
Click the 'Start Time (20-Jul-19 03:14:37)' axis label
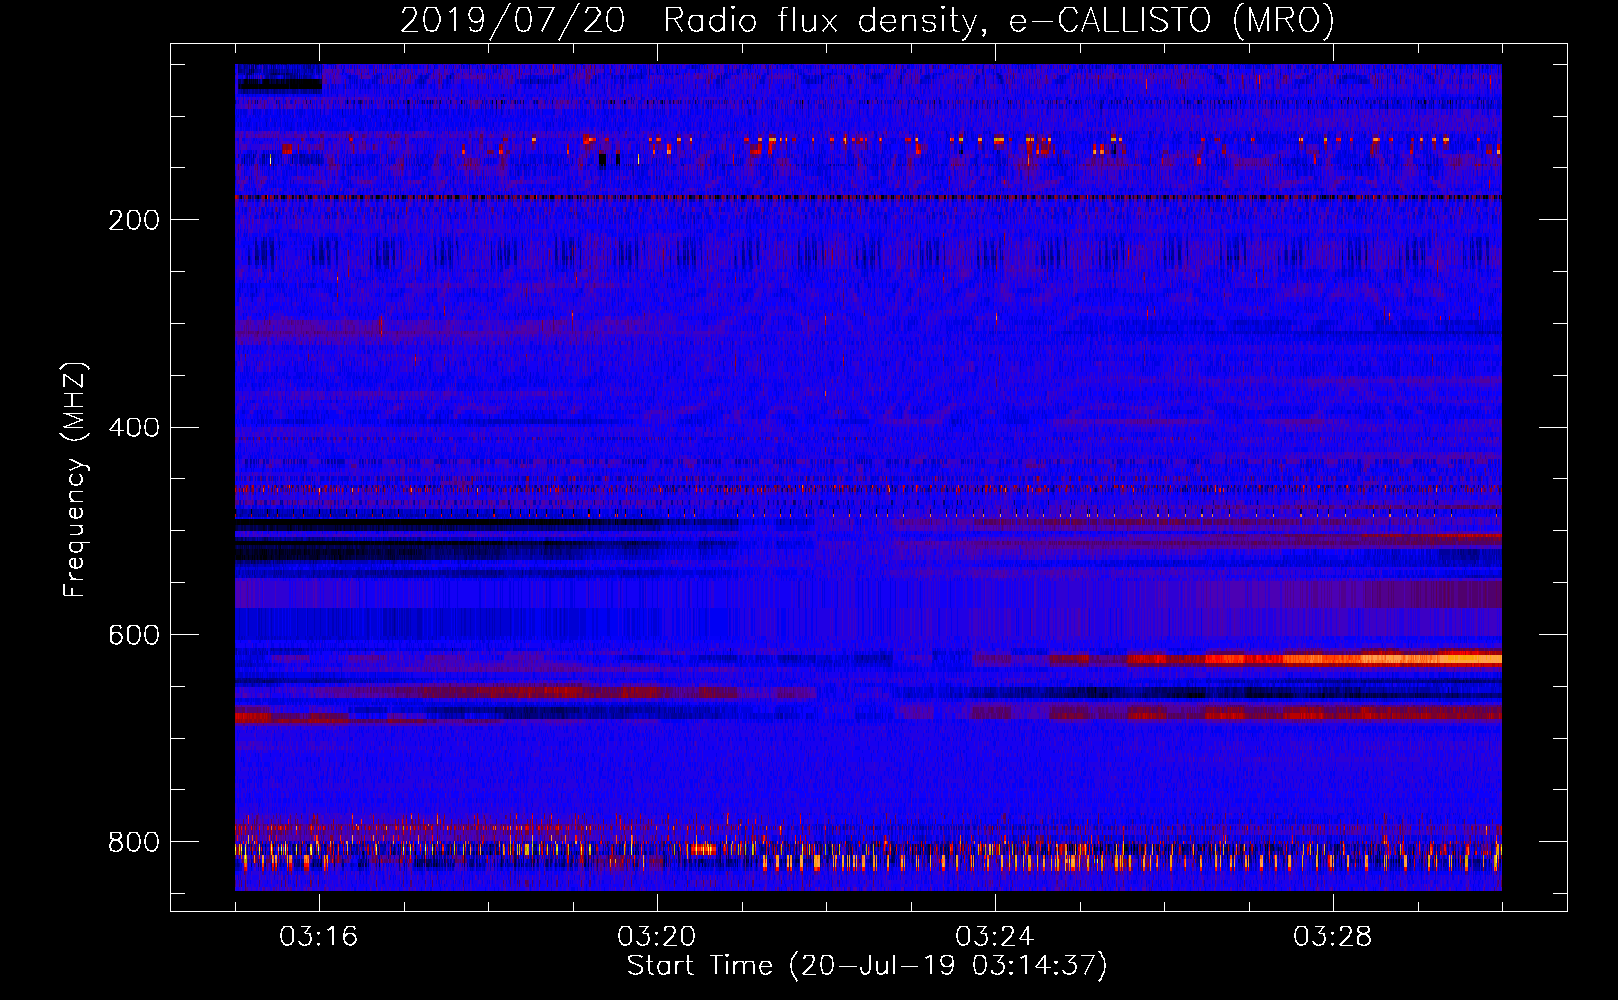867,966
